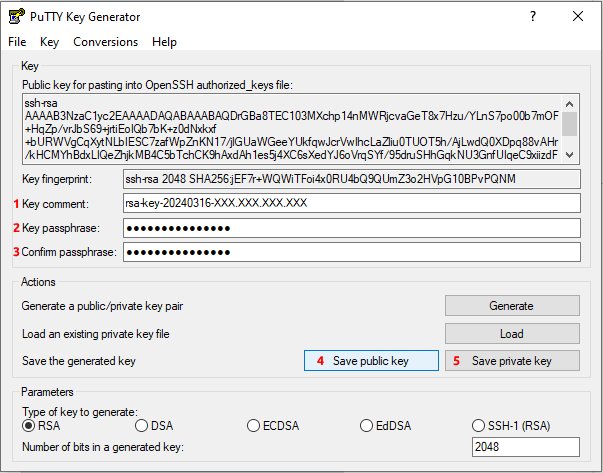Viewport: 603px width, 473px height.
Task: Click the Confirm passphrase field
Action: [351, 252]
